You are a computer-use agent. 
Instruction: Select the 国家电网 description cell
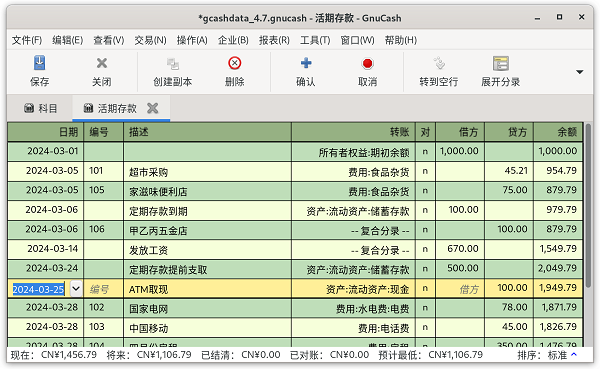(x=207, y=308)
